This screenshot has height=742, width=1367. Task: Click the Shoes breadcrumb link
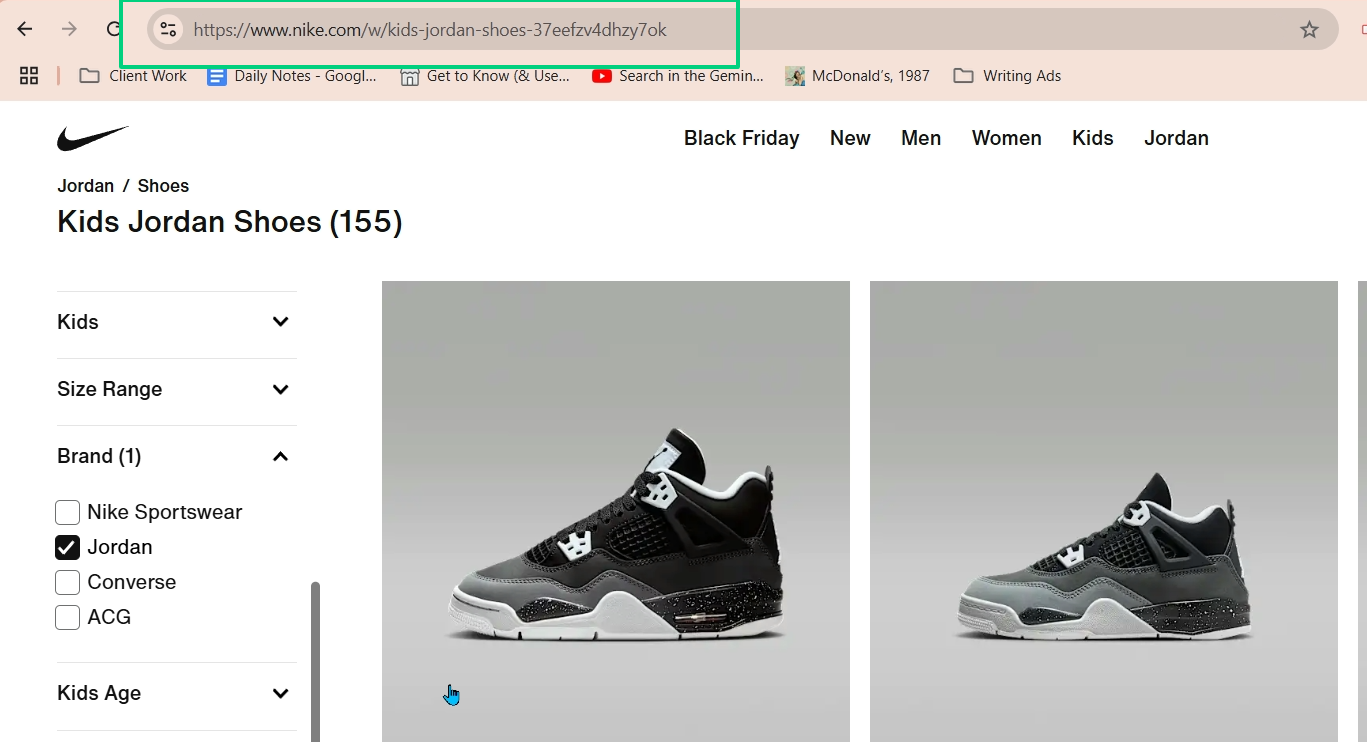(x=163, y=186)
